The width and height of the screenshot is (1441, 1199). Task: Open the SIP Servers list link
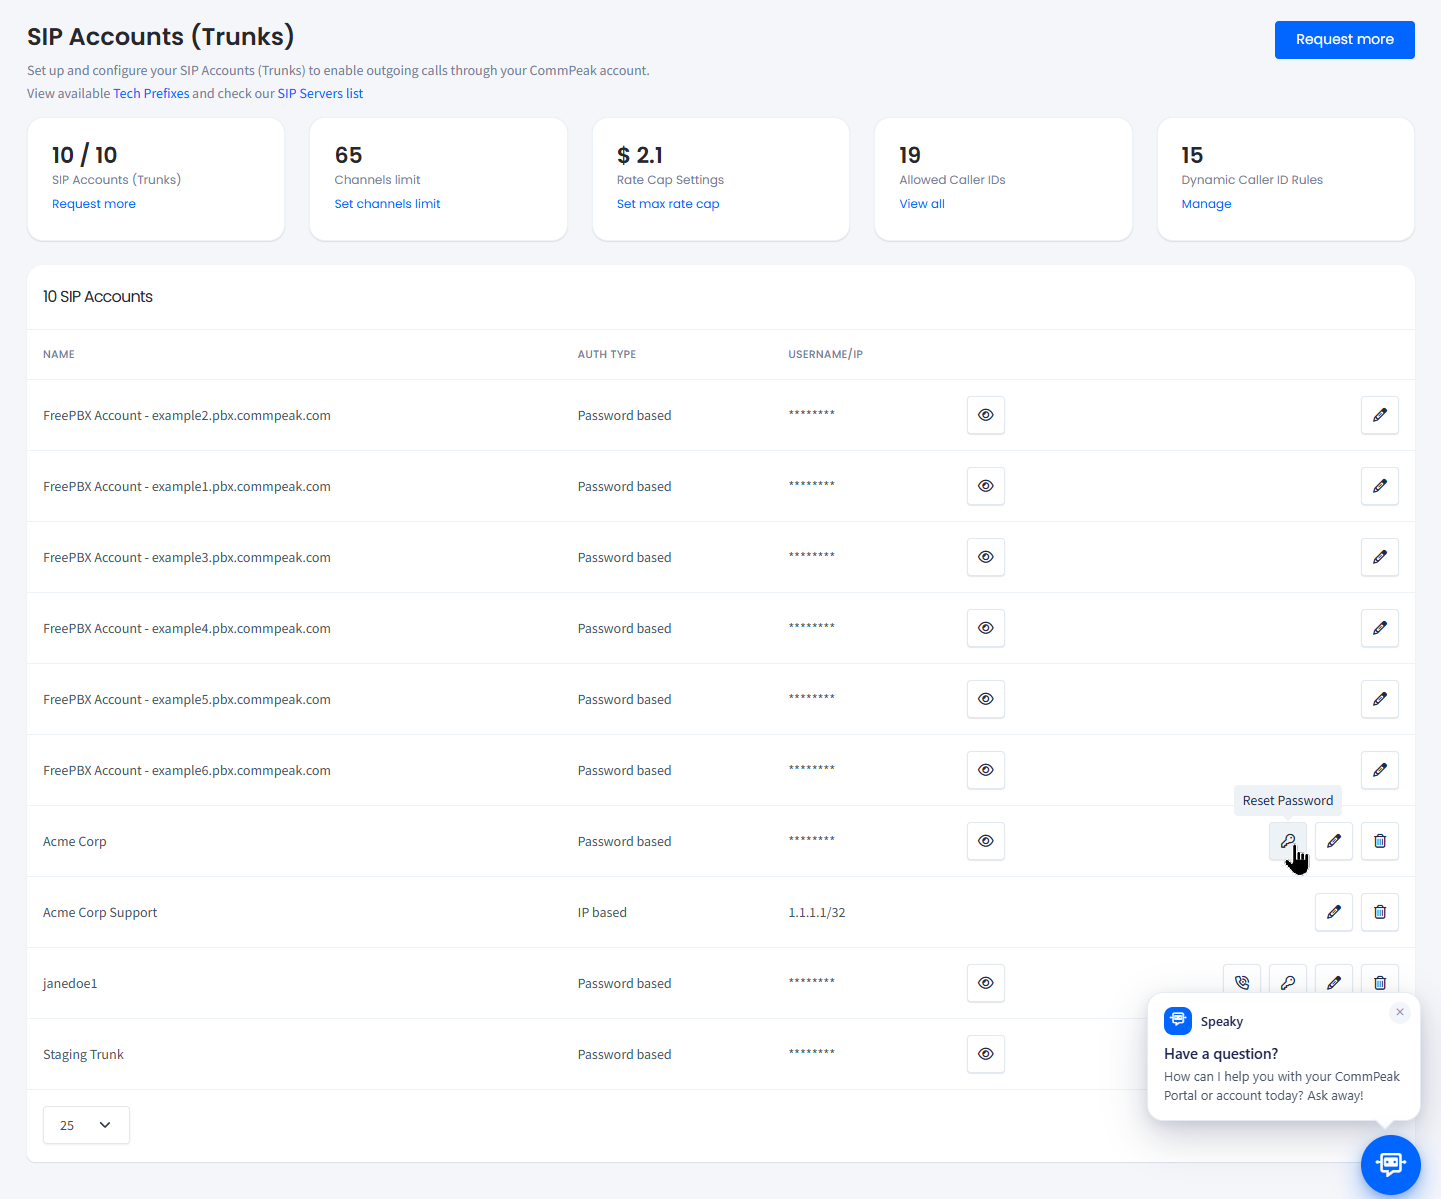coord(320,93)
